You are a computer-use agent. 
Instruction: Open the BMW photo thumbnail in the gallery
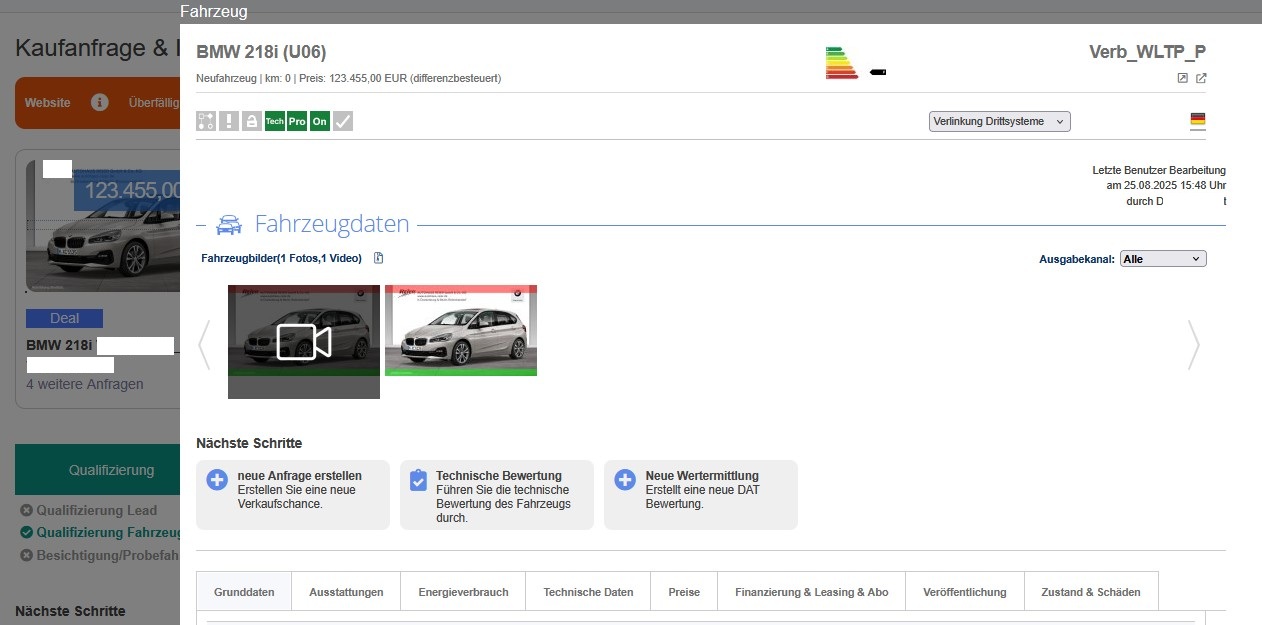[x=461, y=330]
